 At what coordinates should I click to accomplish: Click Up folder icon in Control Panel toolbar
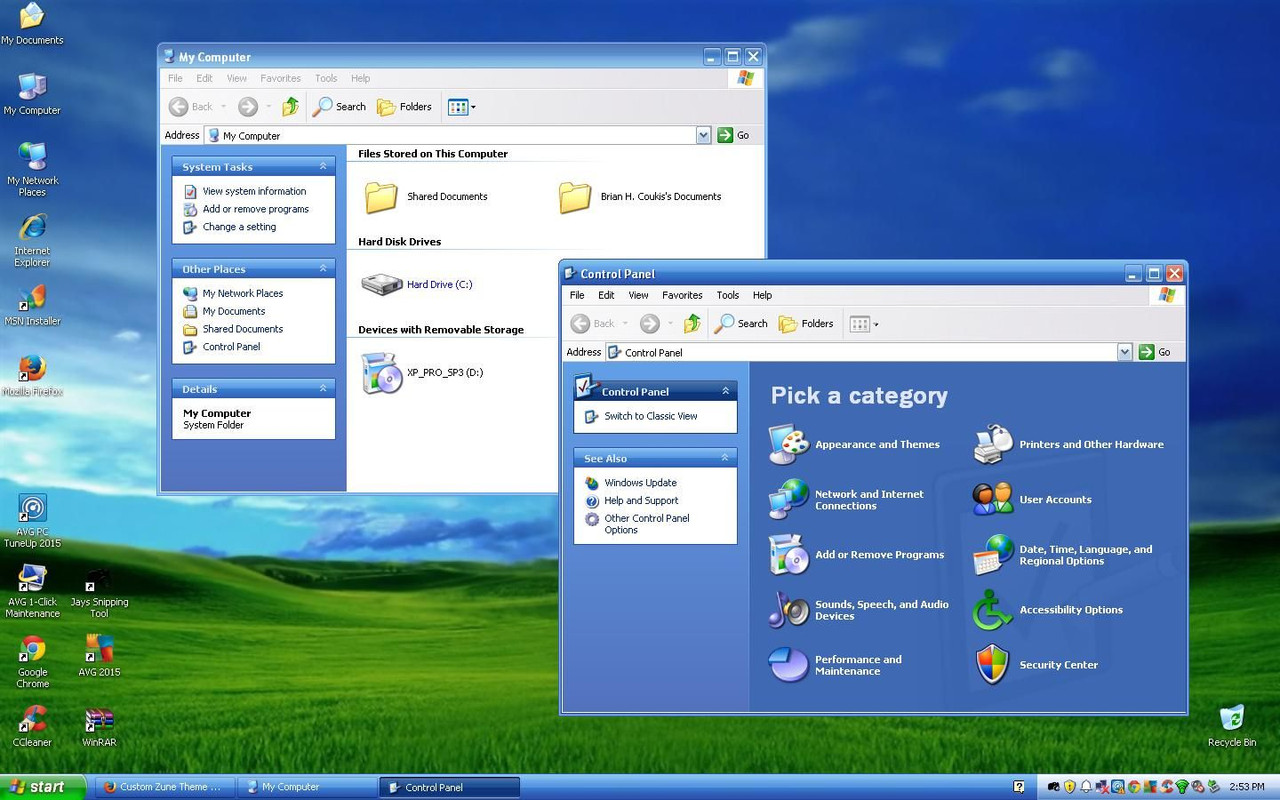(x=692, y=323)
